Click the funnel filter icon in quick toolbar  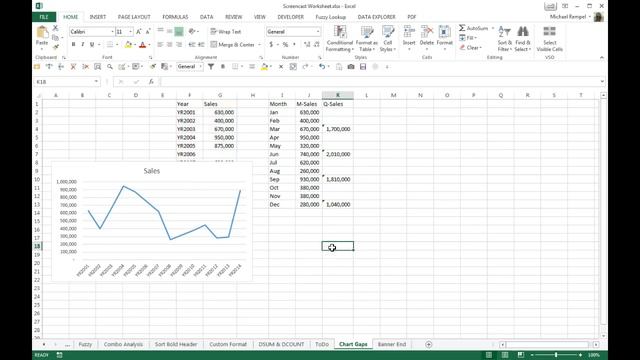211,67
